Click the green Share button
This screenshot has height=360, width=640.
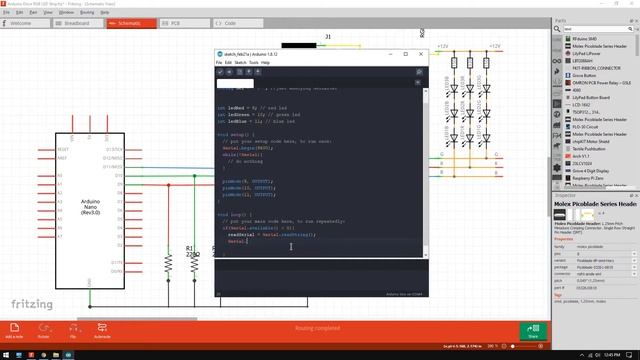pyautogui.click(x=533, y=331)
